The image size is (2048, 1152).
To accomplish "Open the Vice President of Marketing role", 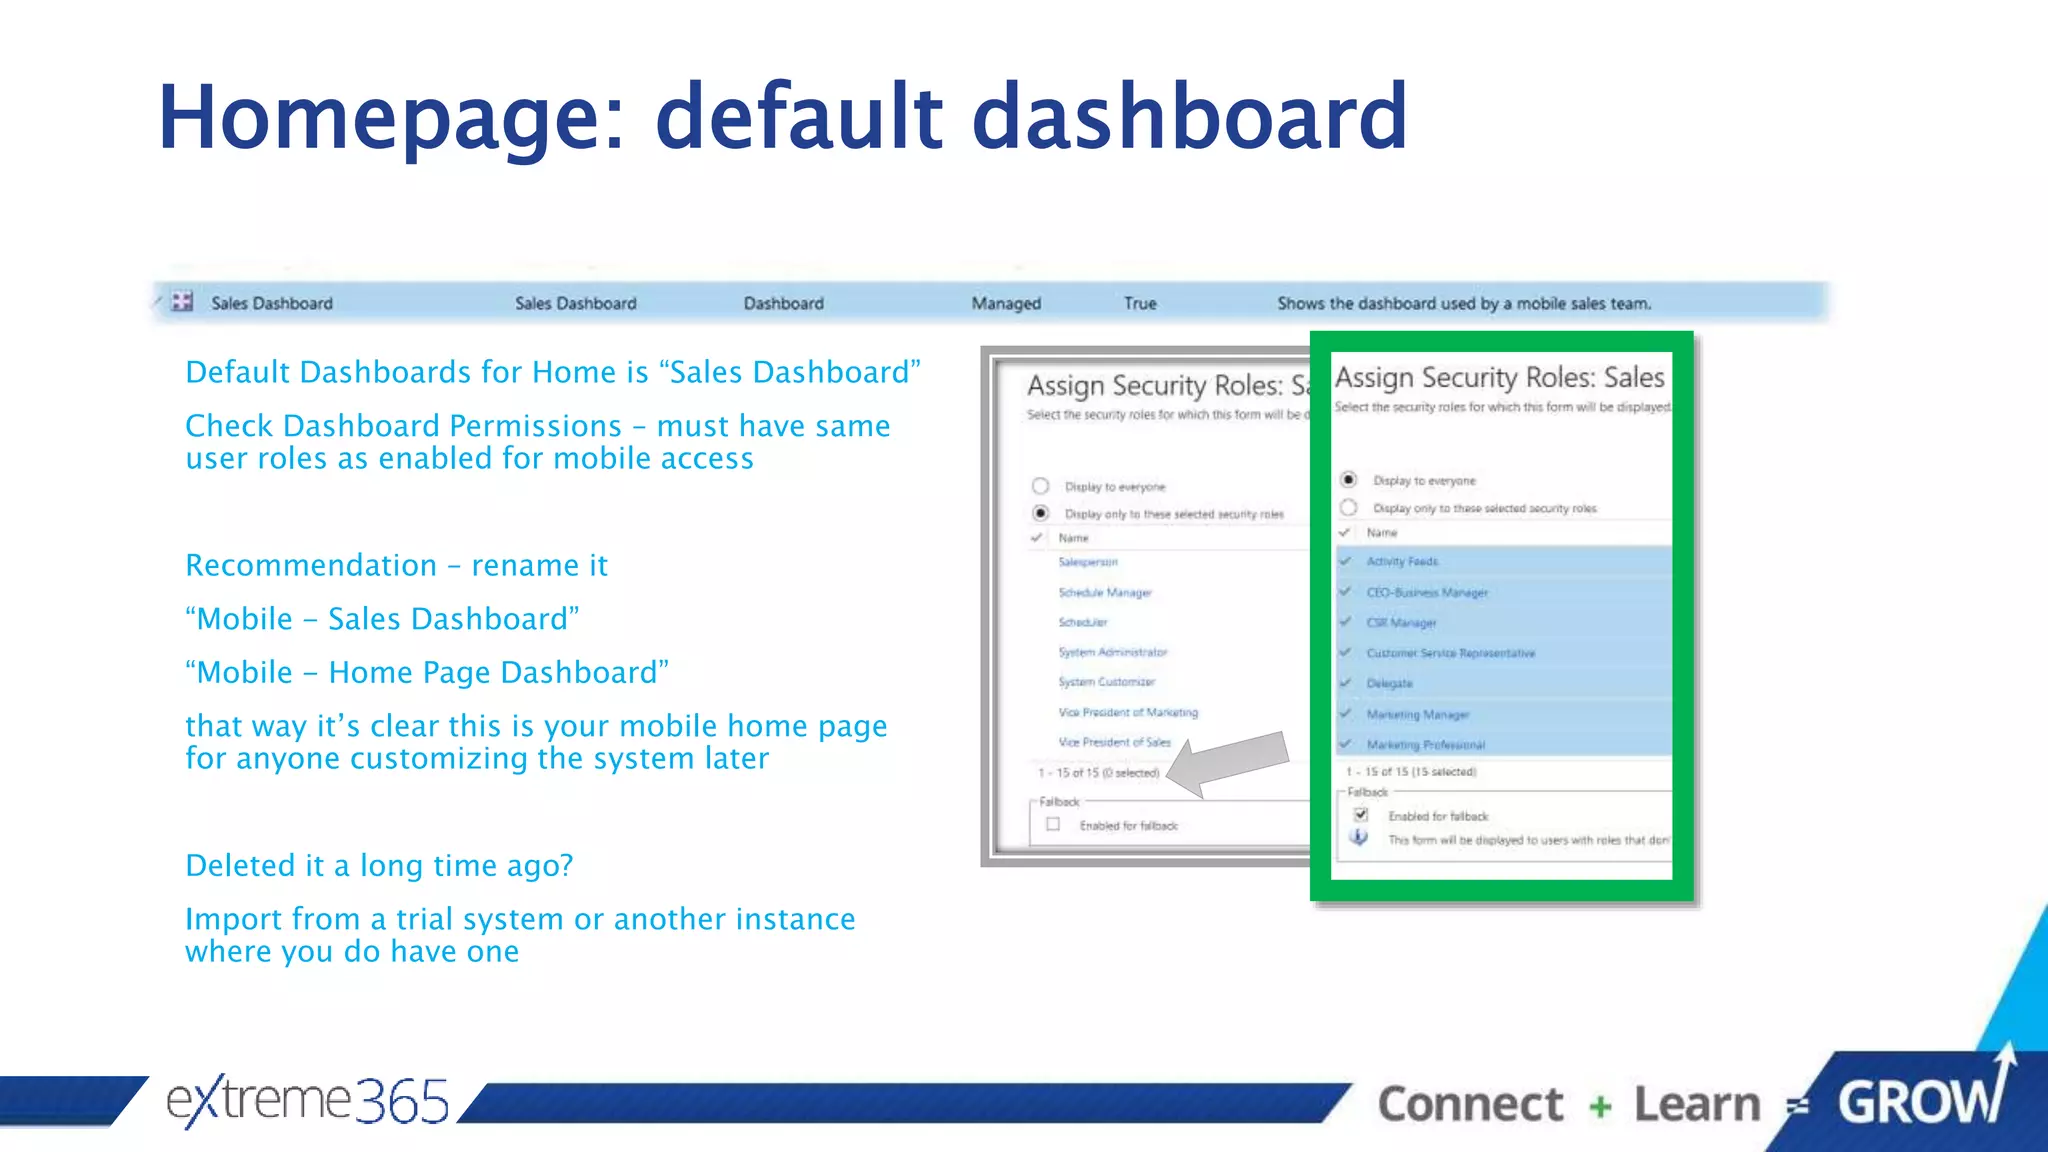I will (1128, 712).
